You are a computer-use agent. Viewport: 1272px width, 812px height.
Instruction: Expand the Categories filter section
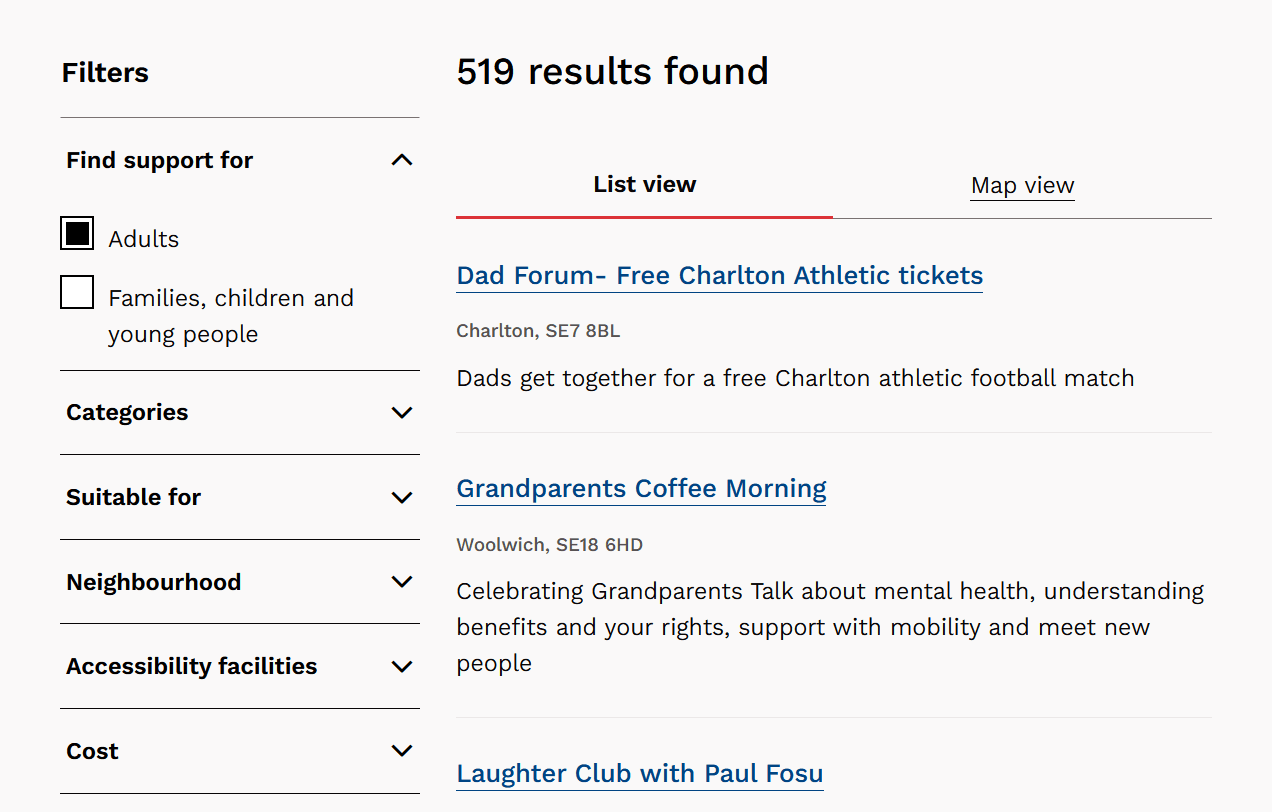240,412
